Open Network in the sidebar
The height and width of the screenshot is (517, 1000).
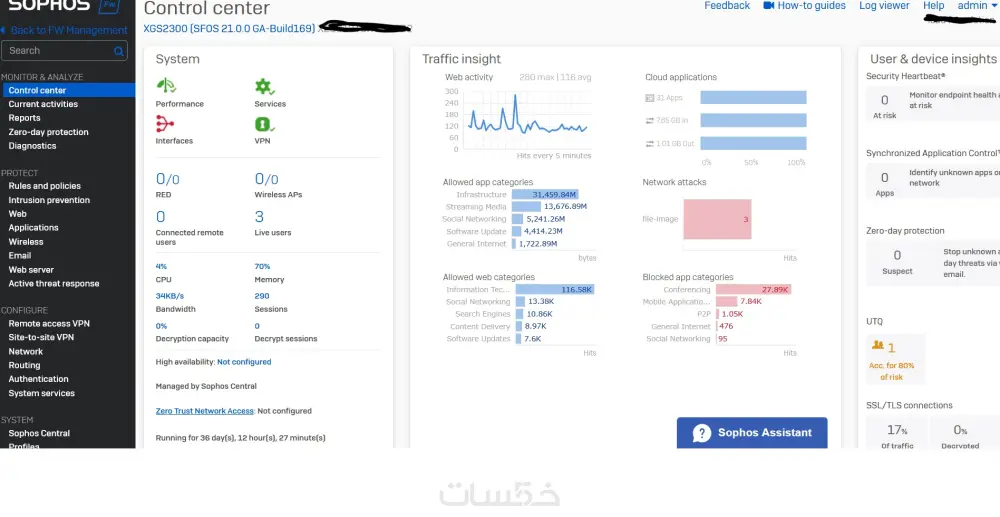tap(26, 351)
